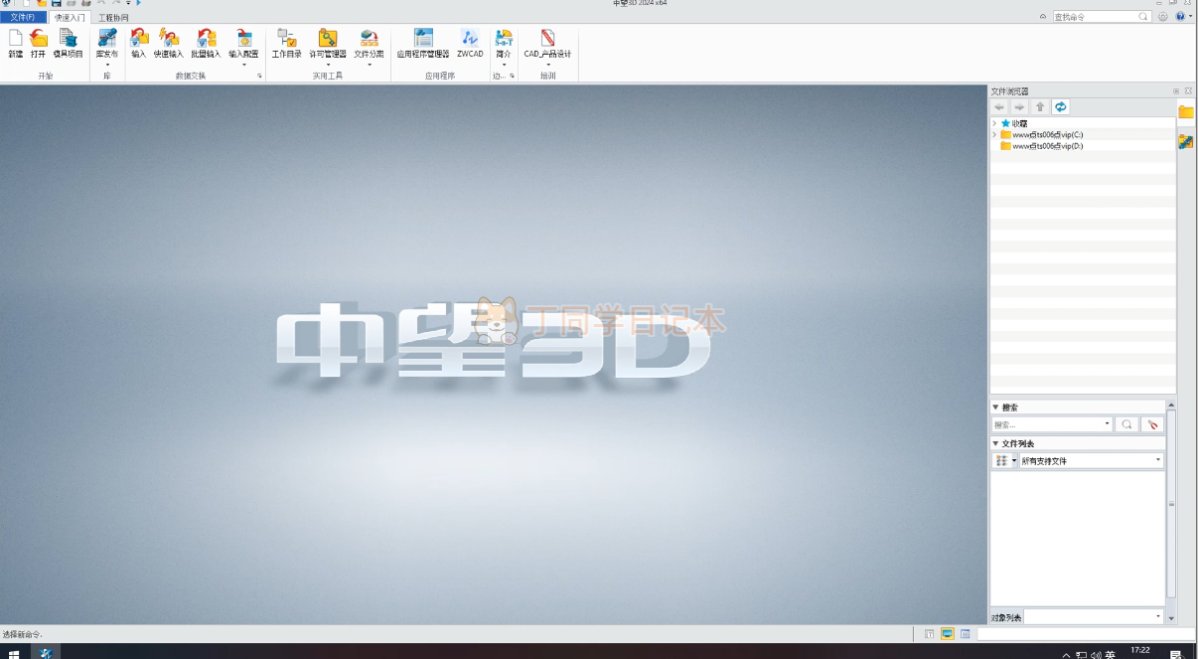Switch to the 工程协同 ribbon tab
Image resolution: width=1198 pixels, height=659 pixels.
(113, 17)
